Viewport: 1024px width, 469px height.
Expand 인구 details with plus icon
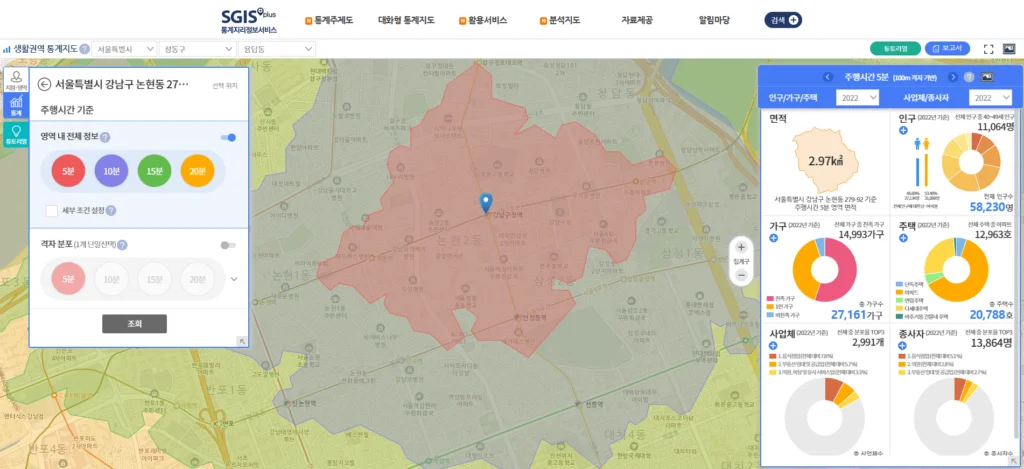(x=903, y=131)
